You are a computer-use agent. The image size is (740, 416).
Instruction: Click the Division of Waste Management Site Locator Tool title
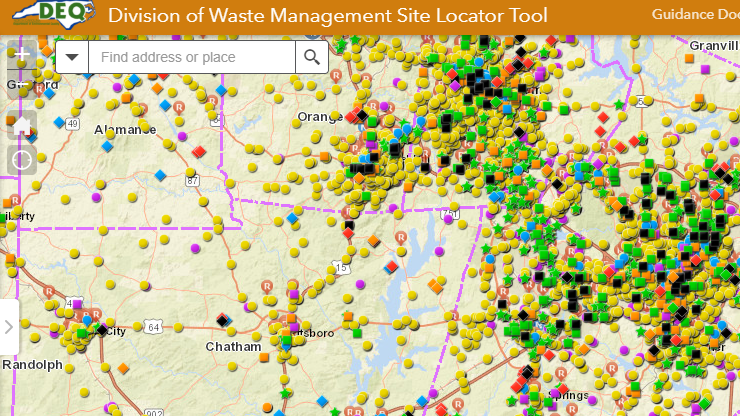click(328, 16)
